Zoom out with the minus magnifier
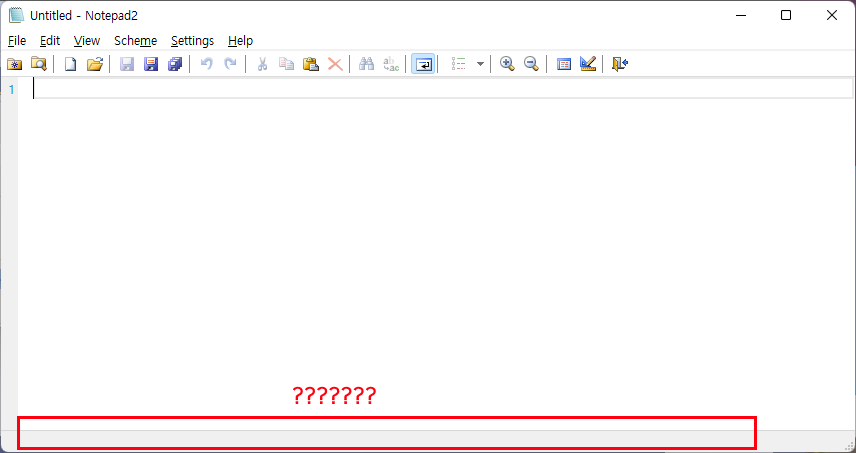 tap(531, 64)
